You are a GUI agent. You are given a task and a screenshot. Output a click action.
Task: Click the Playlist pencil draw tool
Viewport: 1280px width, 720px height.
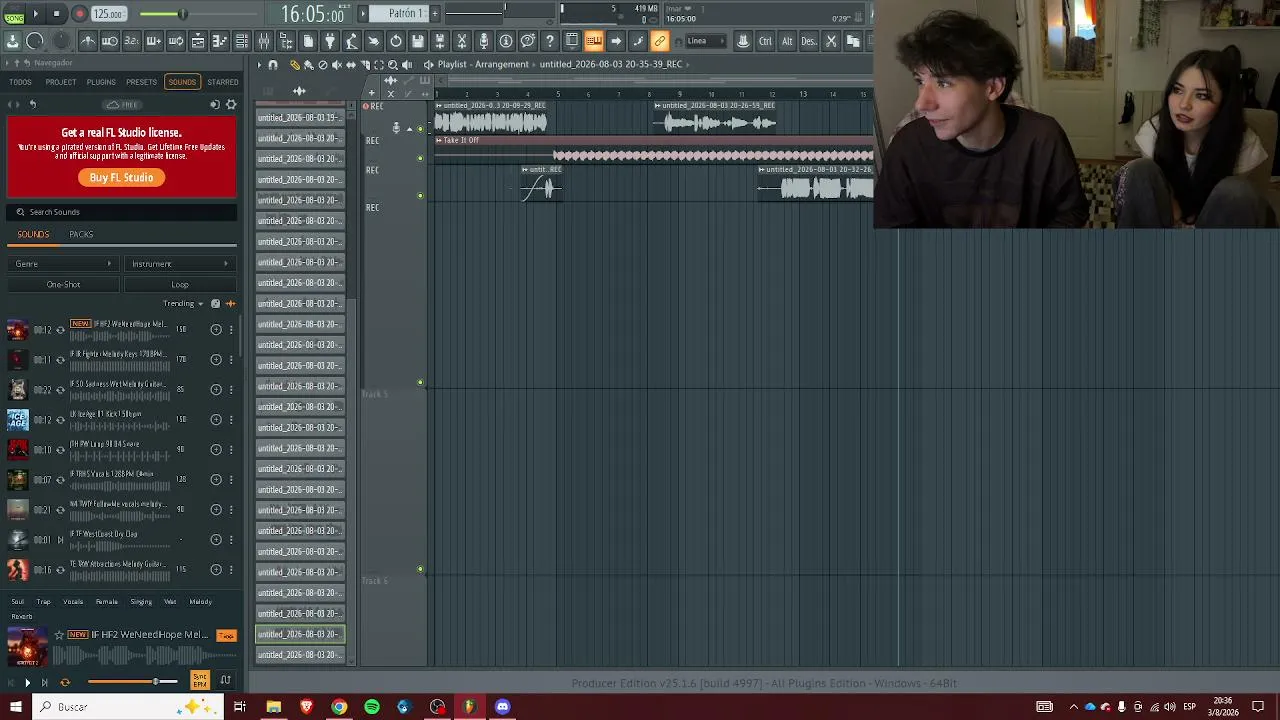[x=294, y=65]
